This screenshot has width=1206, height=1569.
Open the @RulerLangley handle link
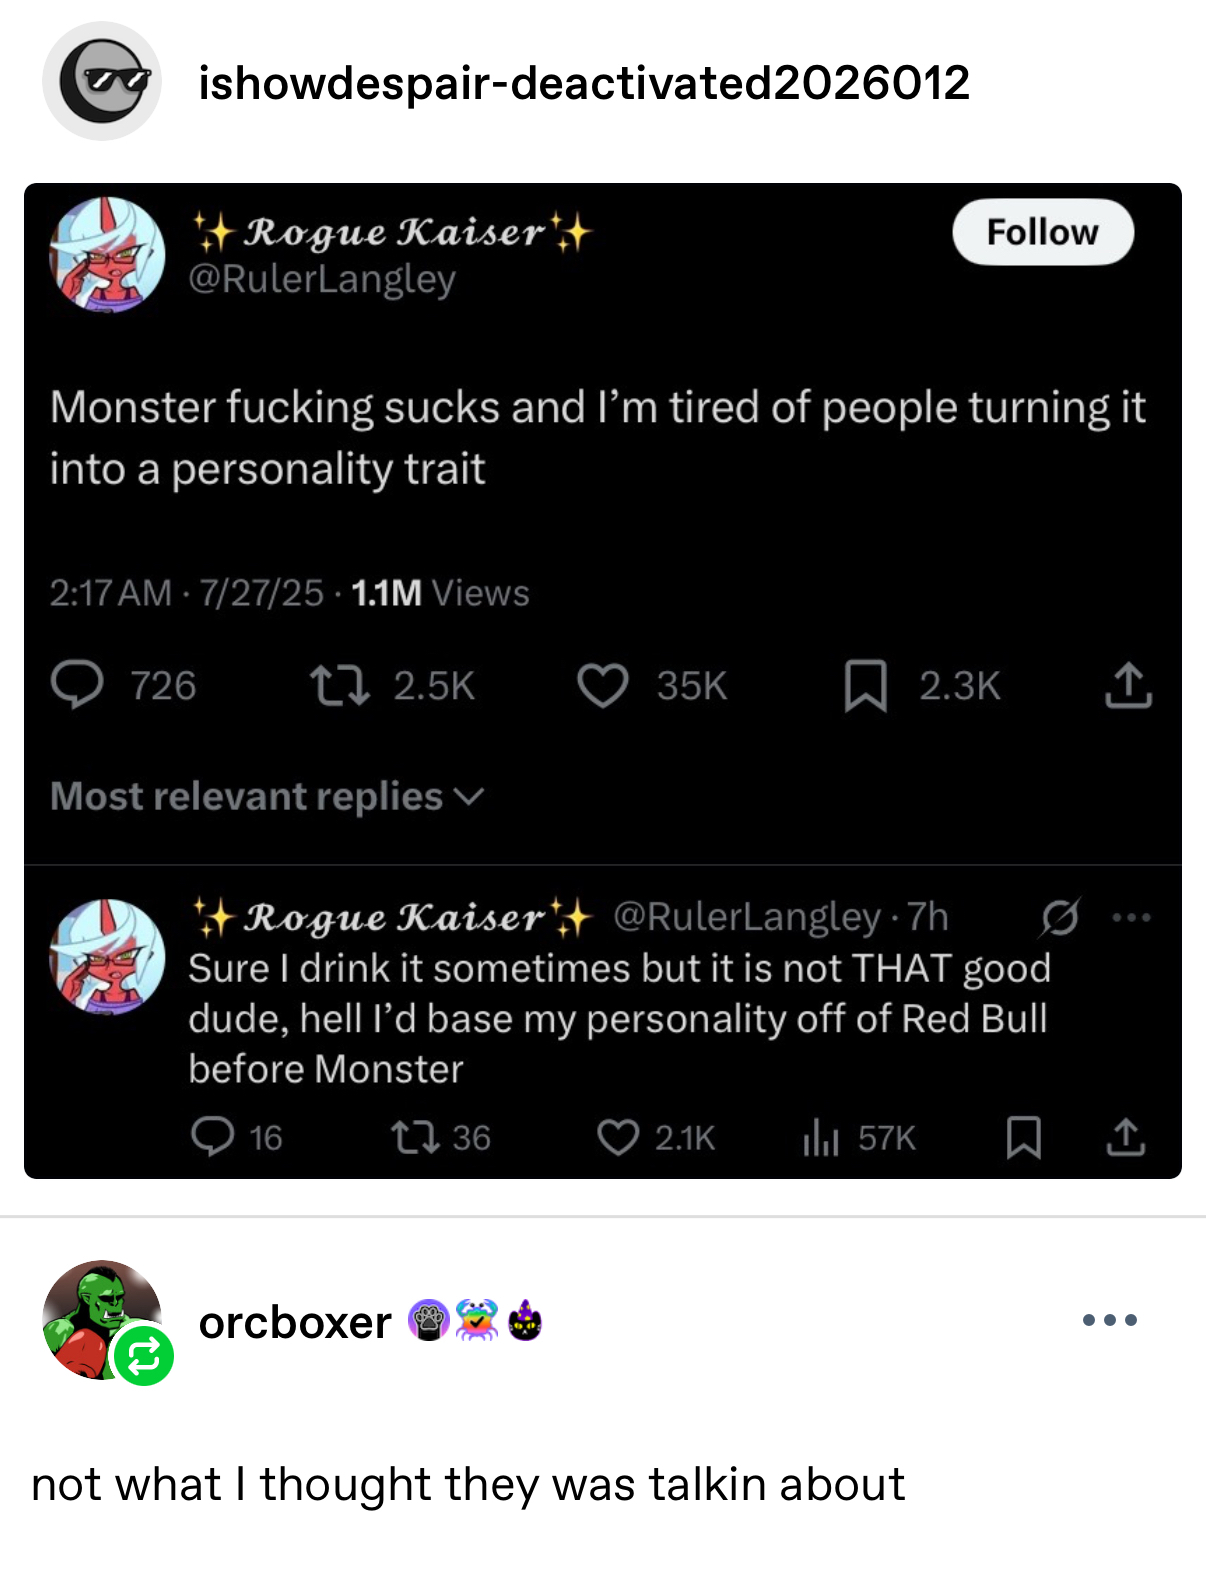322,278
